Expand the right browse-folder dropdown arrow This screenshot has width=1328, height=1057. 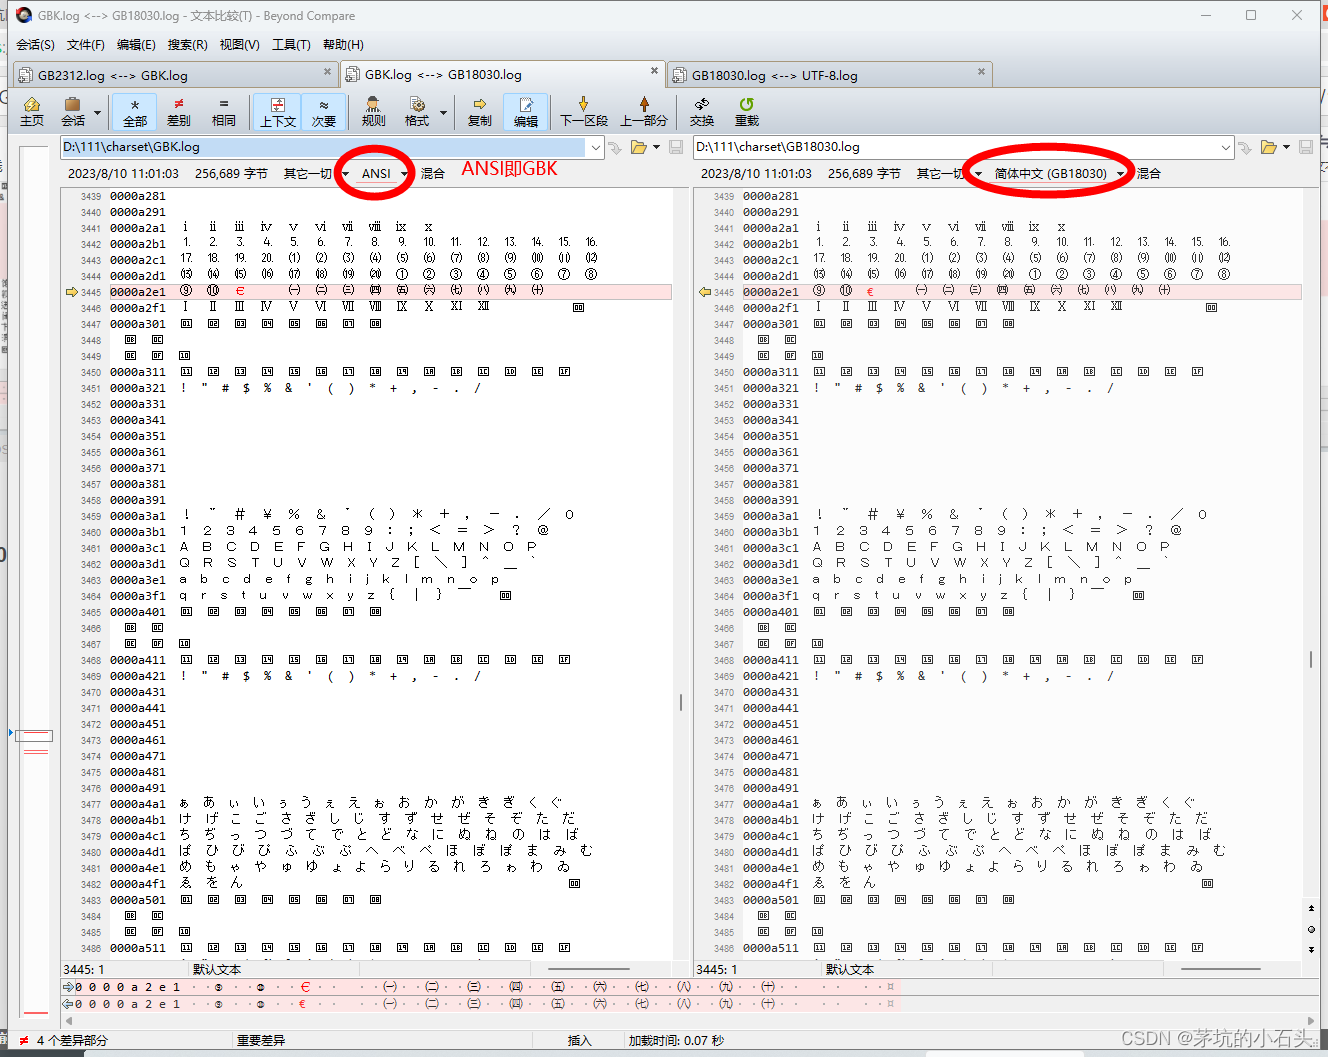pos(1286,148)
